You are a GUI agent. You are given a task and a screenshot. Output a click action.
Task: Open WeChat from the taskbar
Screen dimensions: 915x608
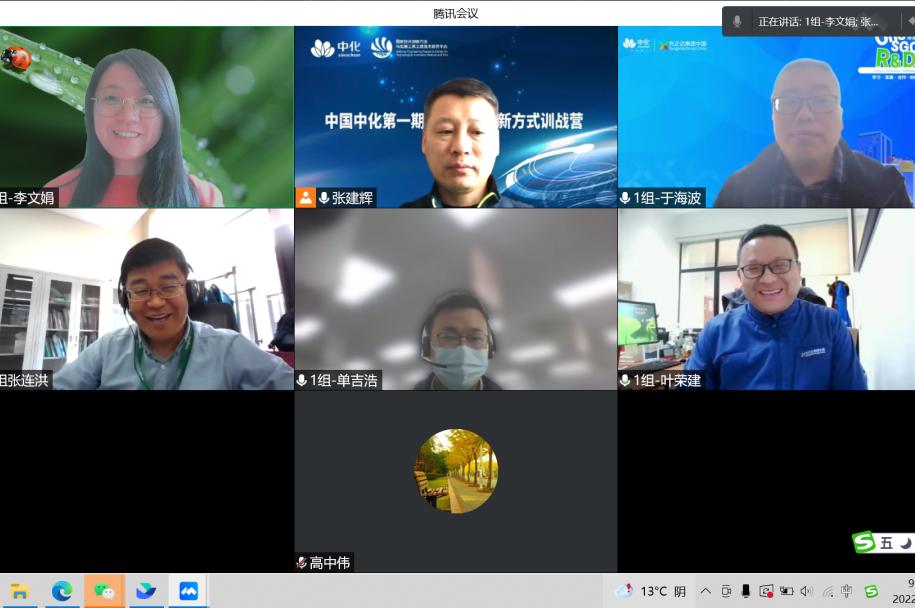(104, 590)
